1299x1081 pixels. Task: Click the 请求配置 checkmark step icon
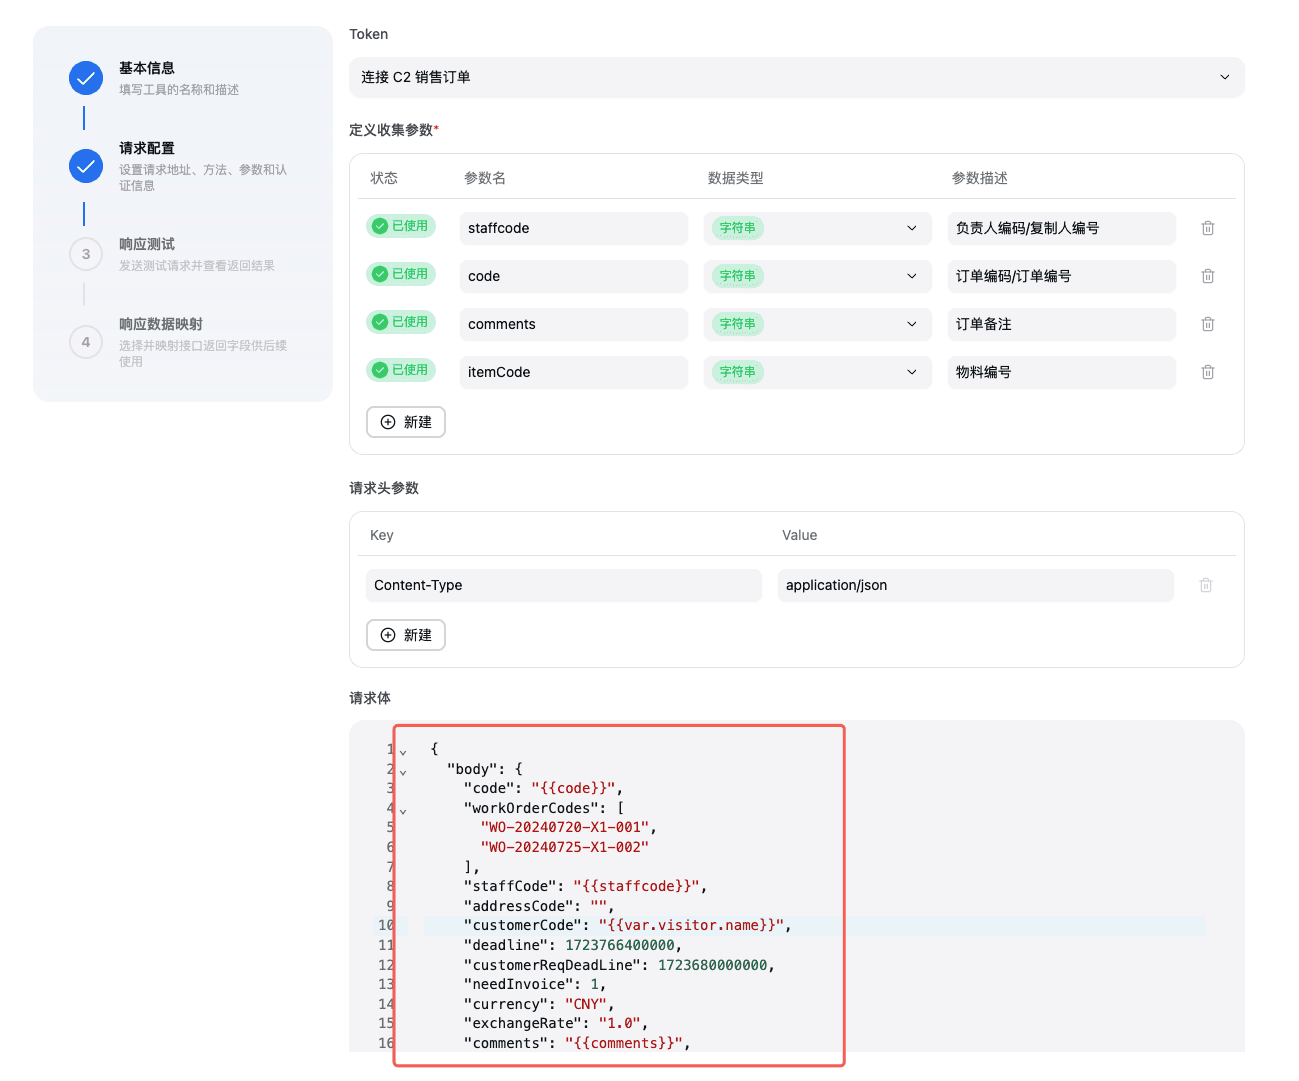(86, 166)
